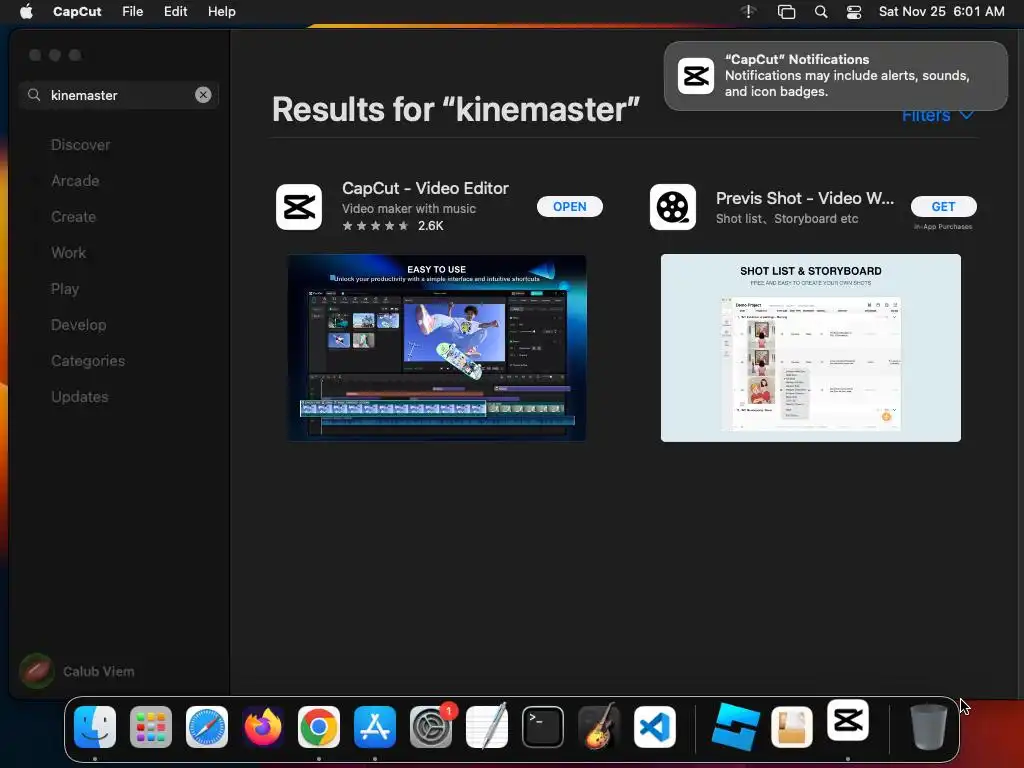Click the date and time in menu bar

coord(941,12)
